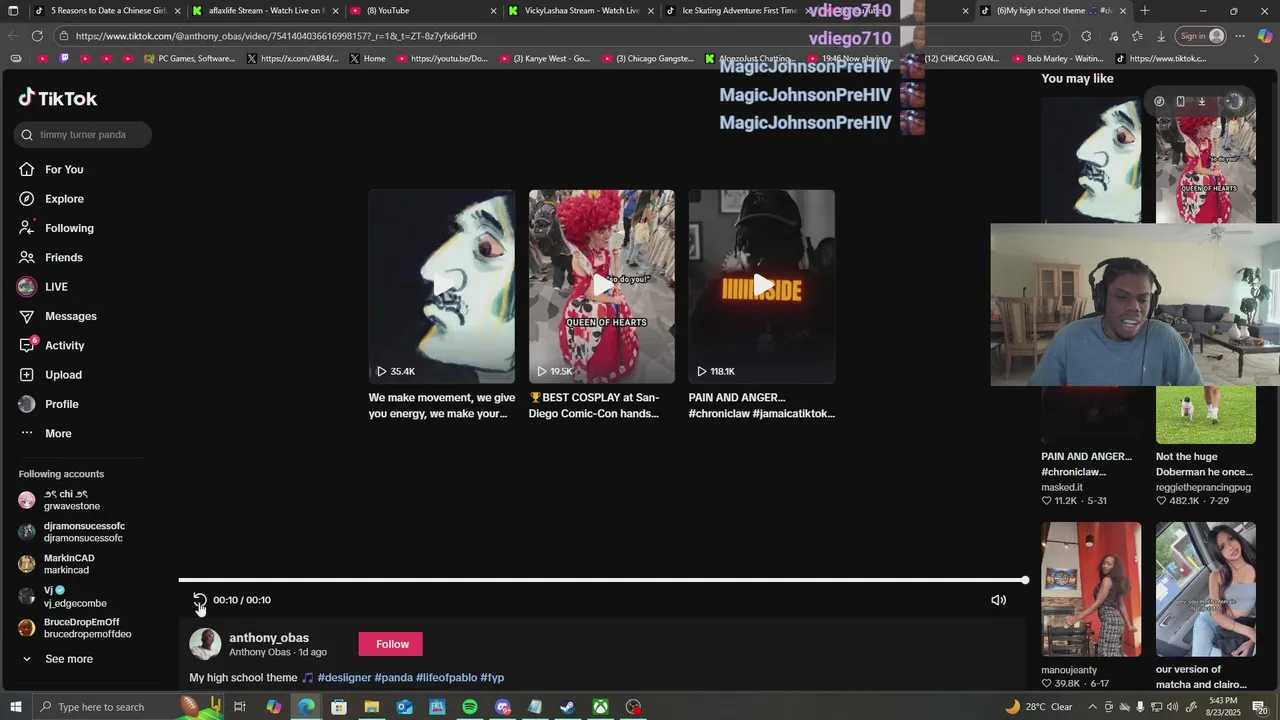Viewport: 1280px width, 720px height.
Task: Click the Sign in profile button
Action: [x=1201, y=36]
